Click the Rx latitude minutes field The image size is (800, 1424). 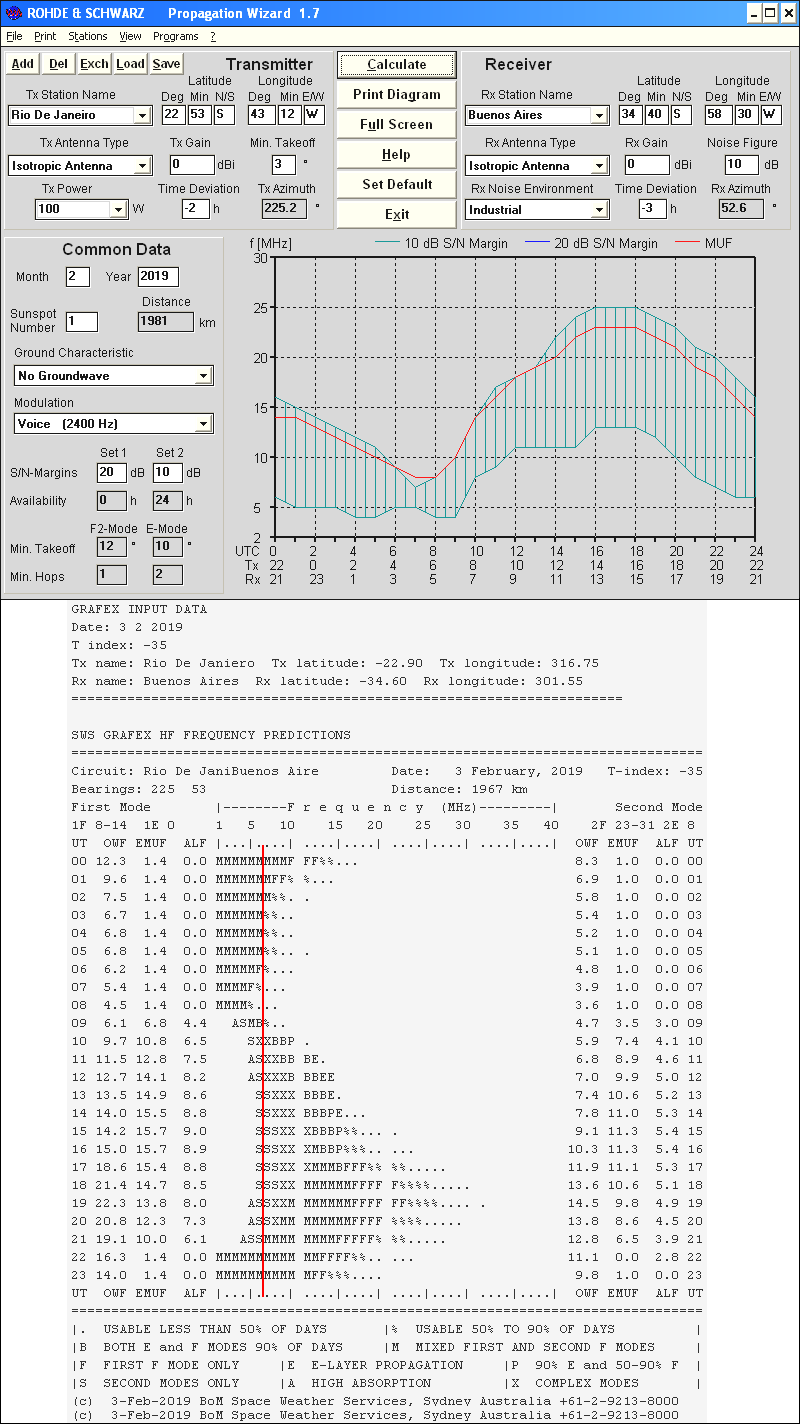(656, 114)
